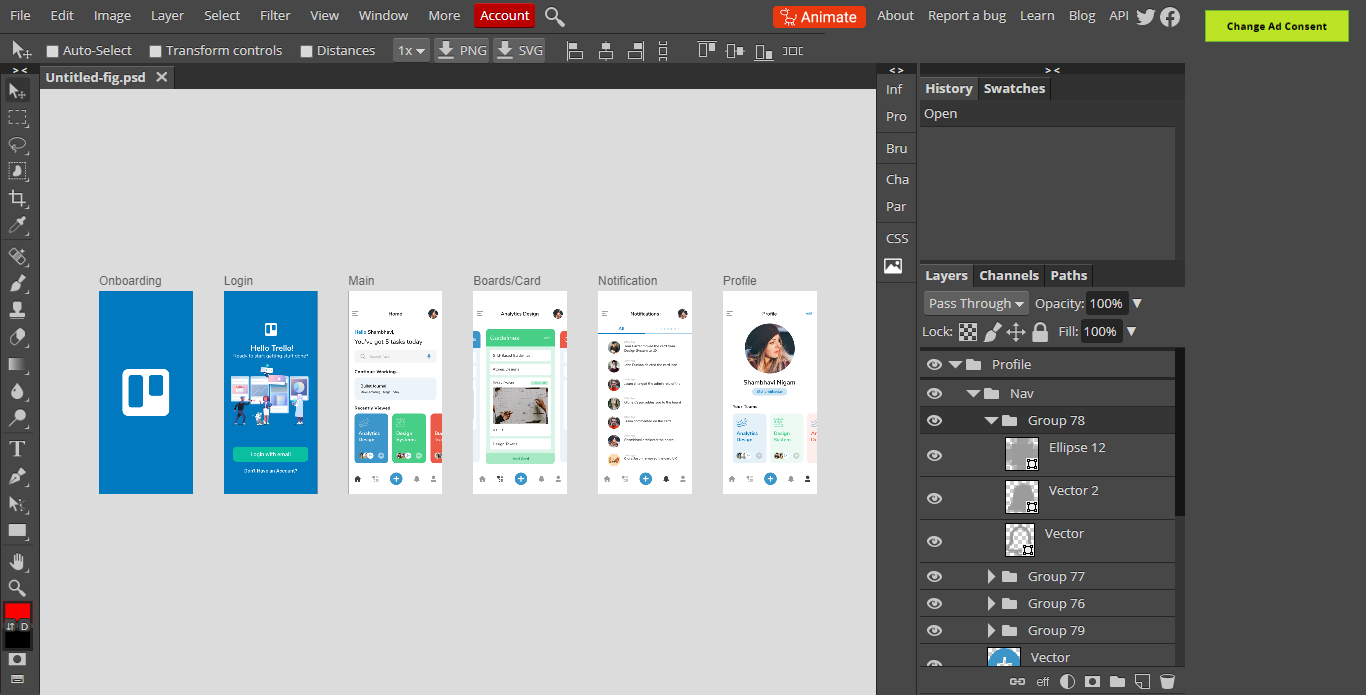Screen dimensions: 1366x695
Task: Select the Type tool
Action: tap(18, 448)
